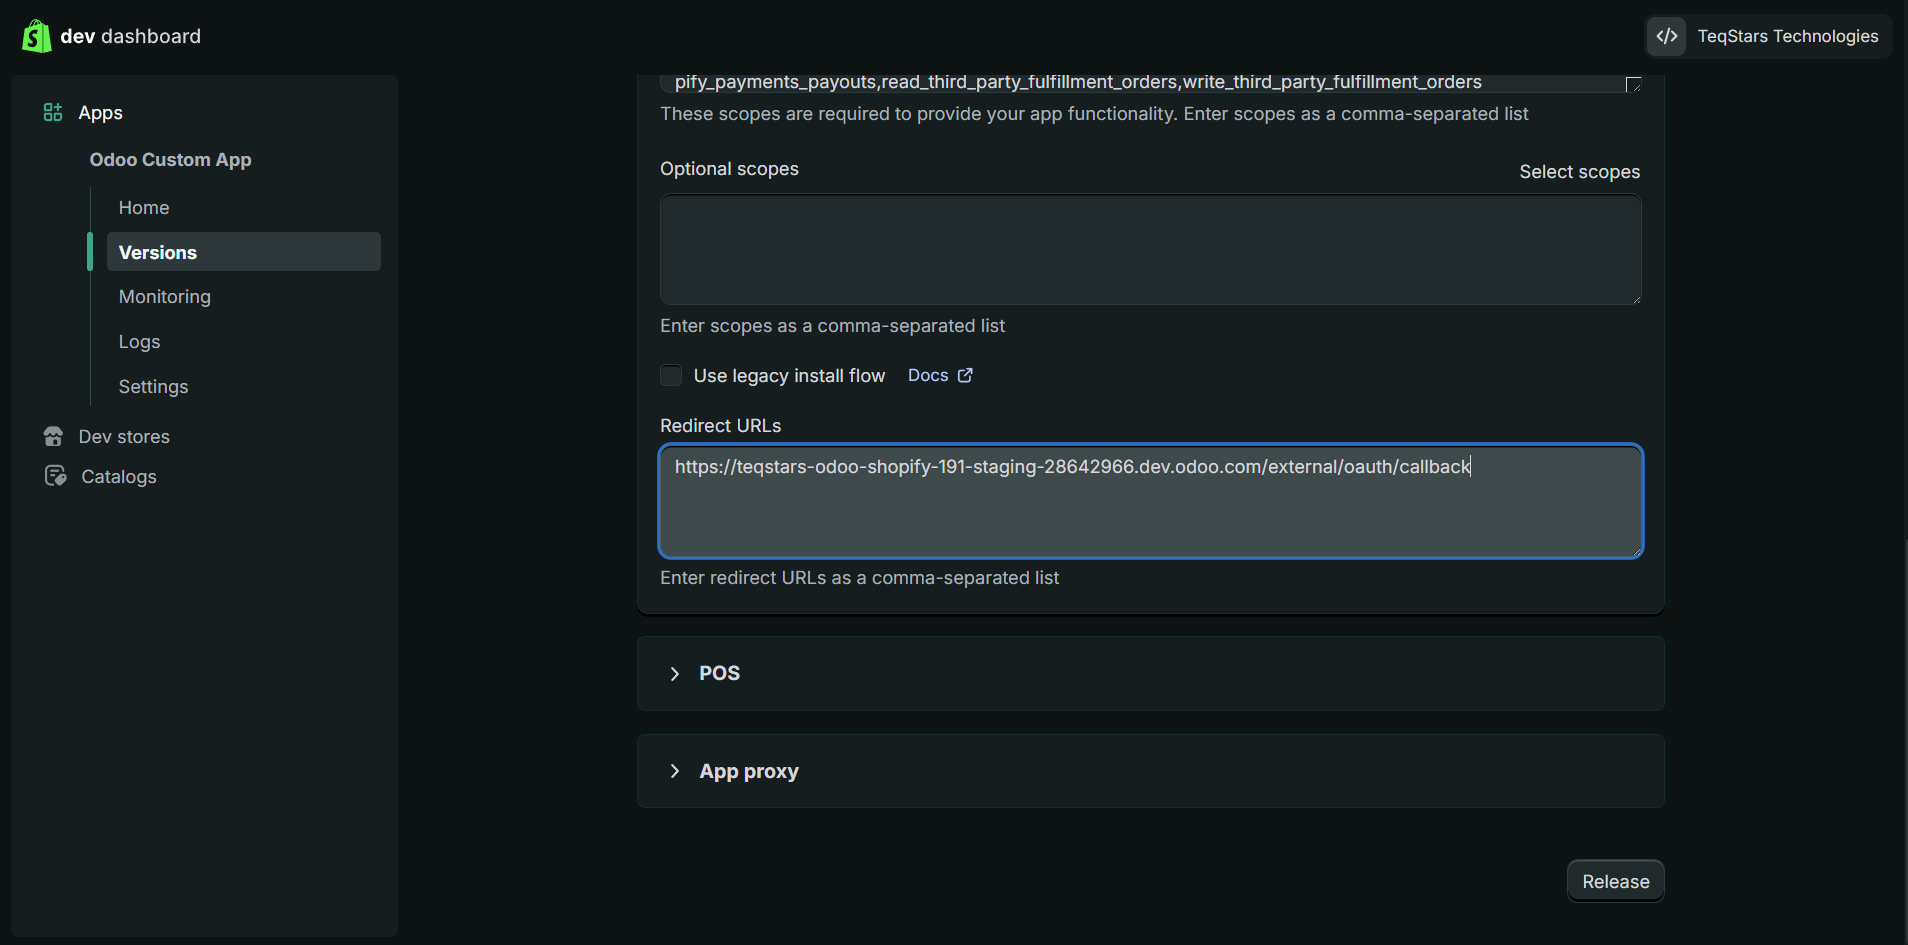1908x945 pixels.
Task: Go to Monitoring in the sidebar
Action: 165,296
